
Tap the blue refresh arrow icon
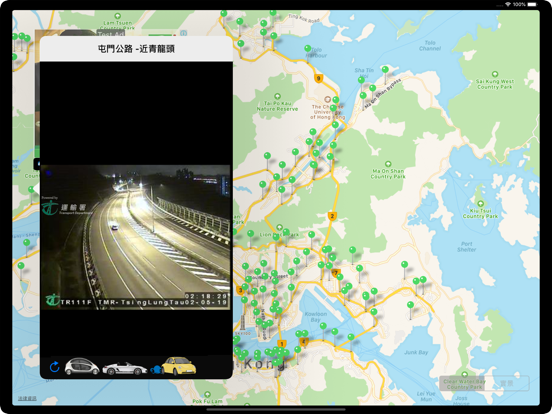[x=55, y=367]
